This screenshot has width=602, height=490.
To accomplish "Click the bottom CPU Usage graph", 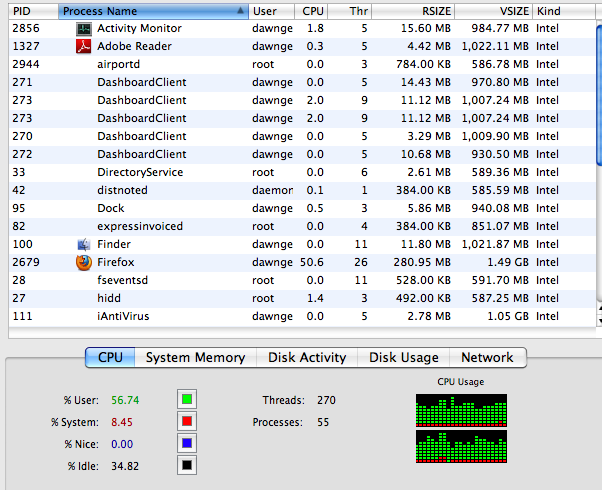I will (x=461, y=447).
